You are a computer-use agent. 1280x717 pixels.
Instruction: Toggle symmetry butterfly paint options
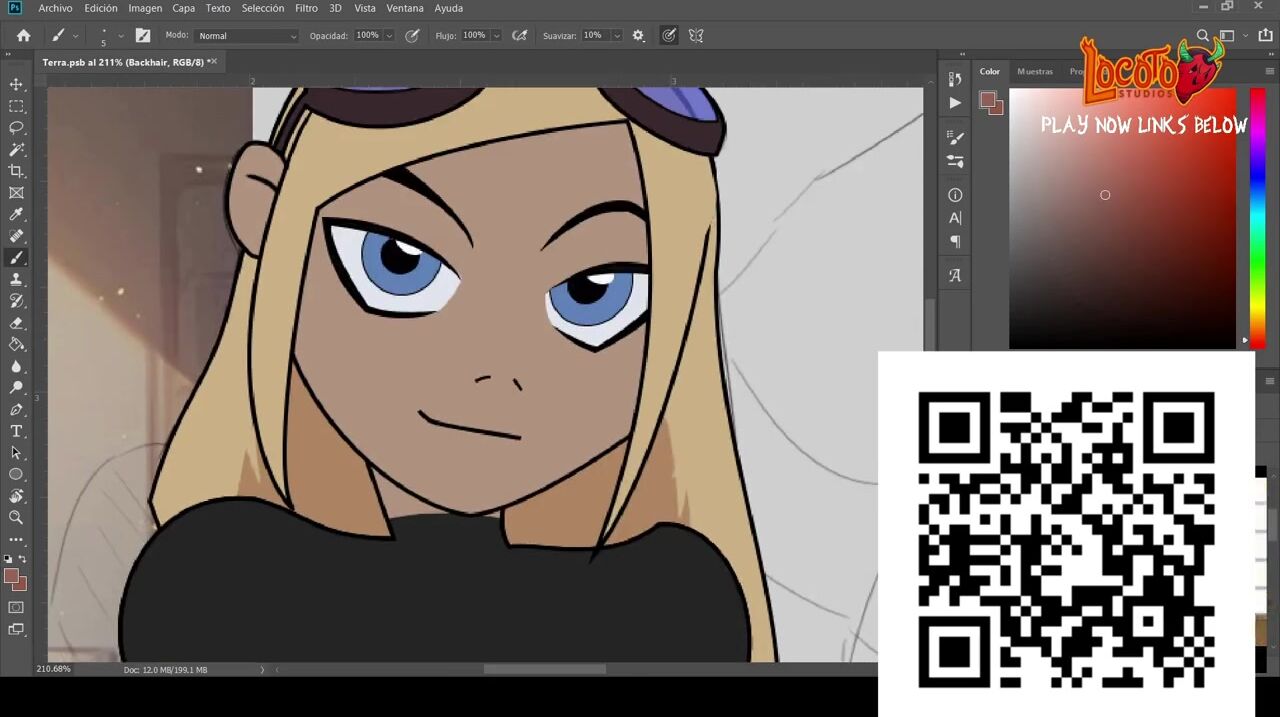696,35
